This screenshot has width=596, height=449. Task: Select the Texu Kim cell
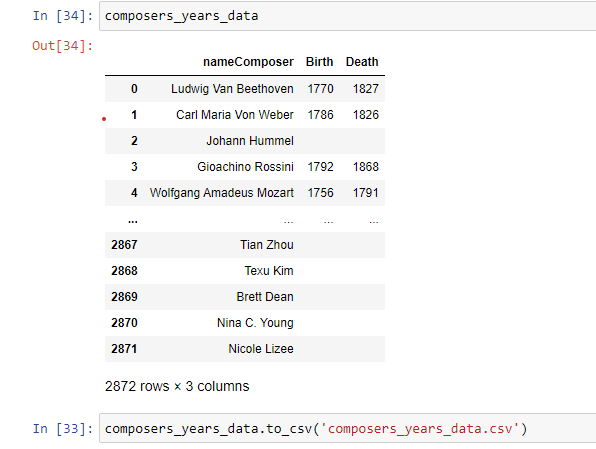pos(269,271)
